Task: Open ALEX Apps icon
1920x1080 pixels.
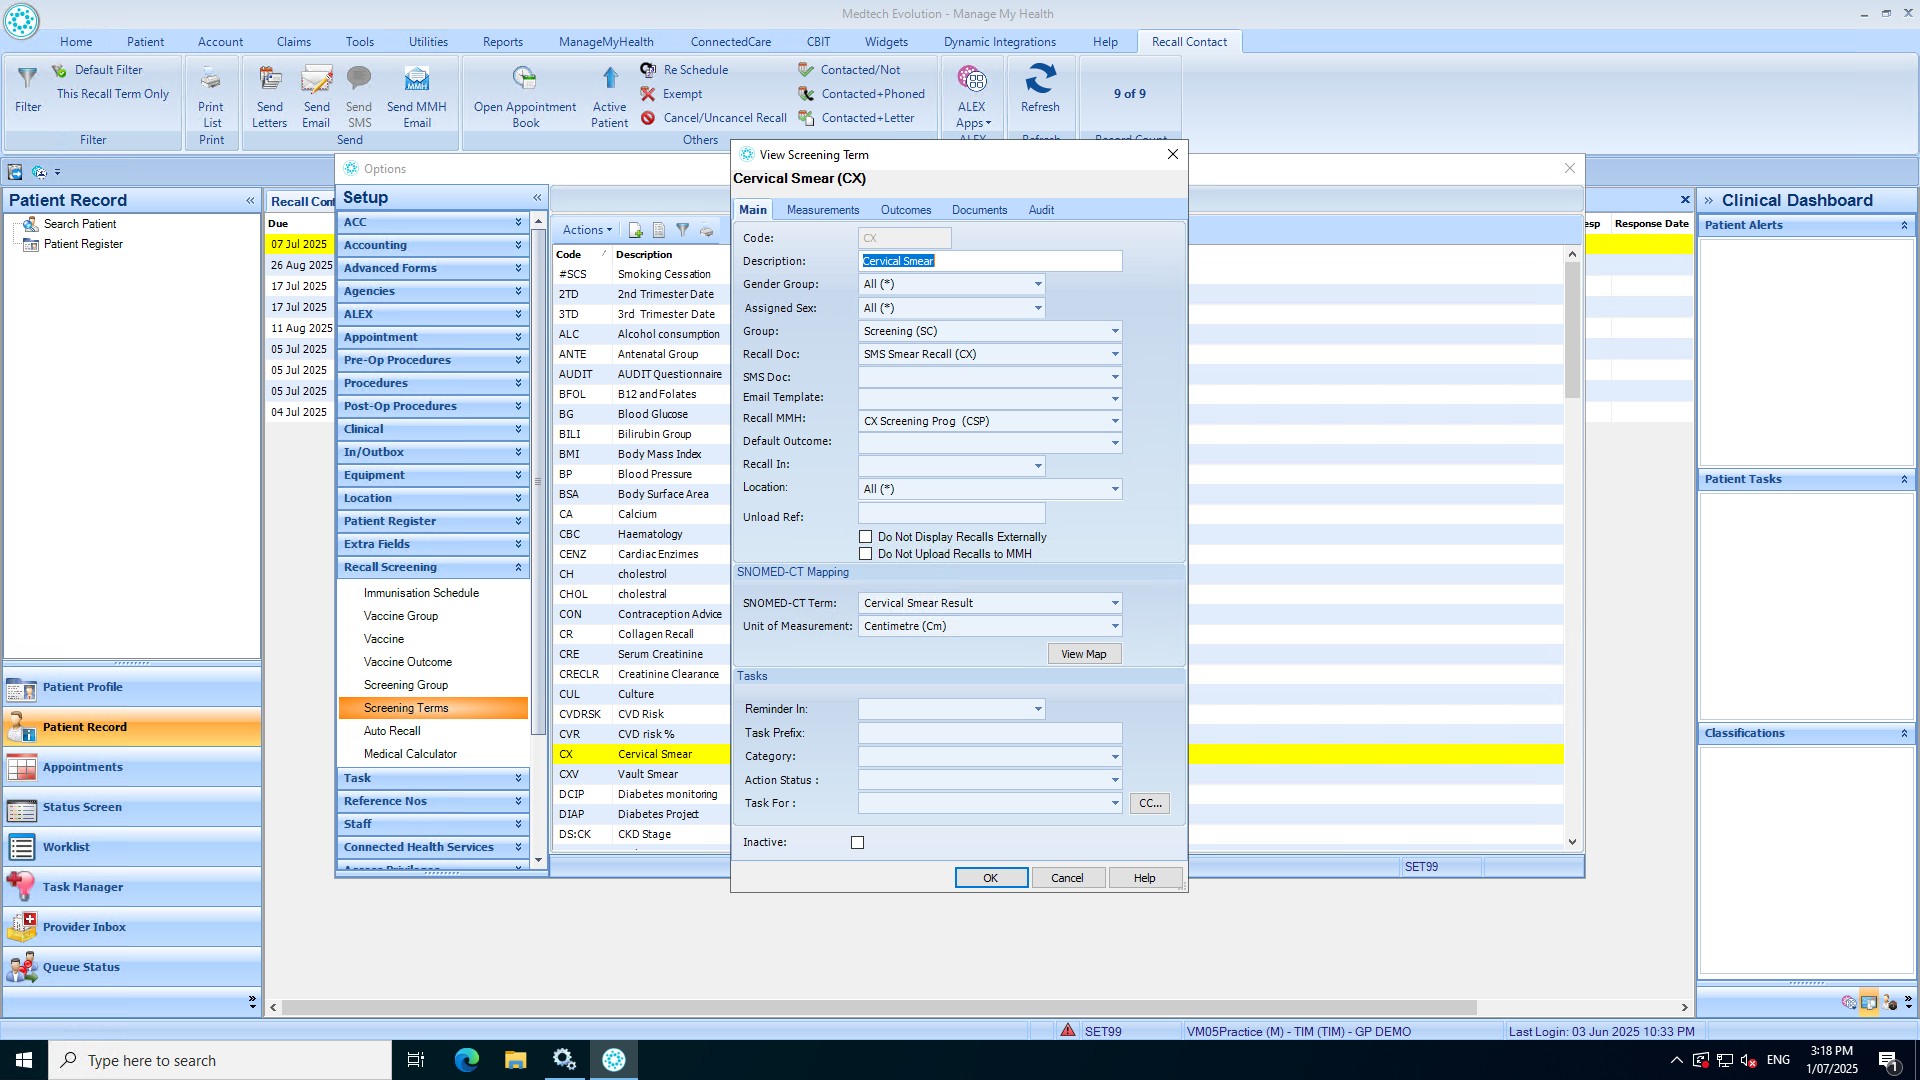Action: tap(971, 79)
